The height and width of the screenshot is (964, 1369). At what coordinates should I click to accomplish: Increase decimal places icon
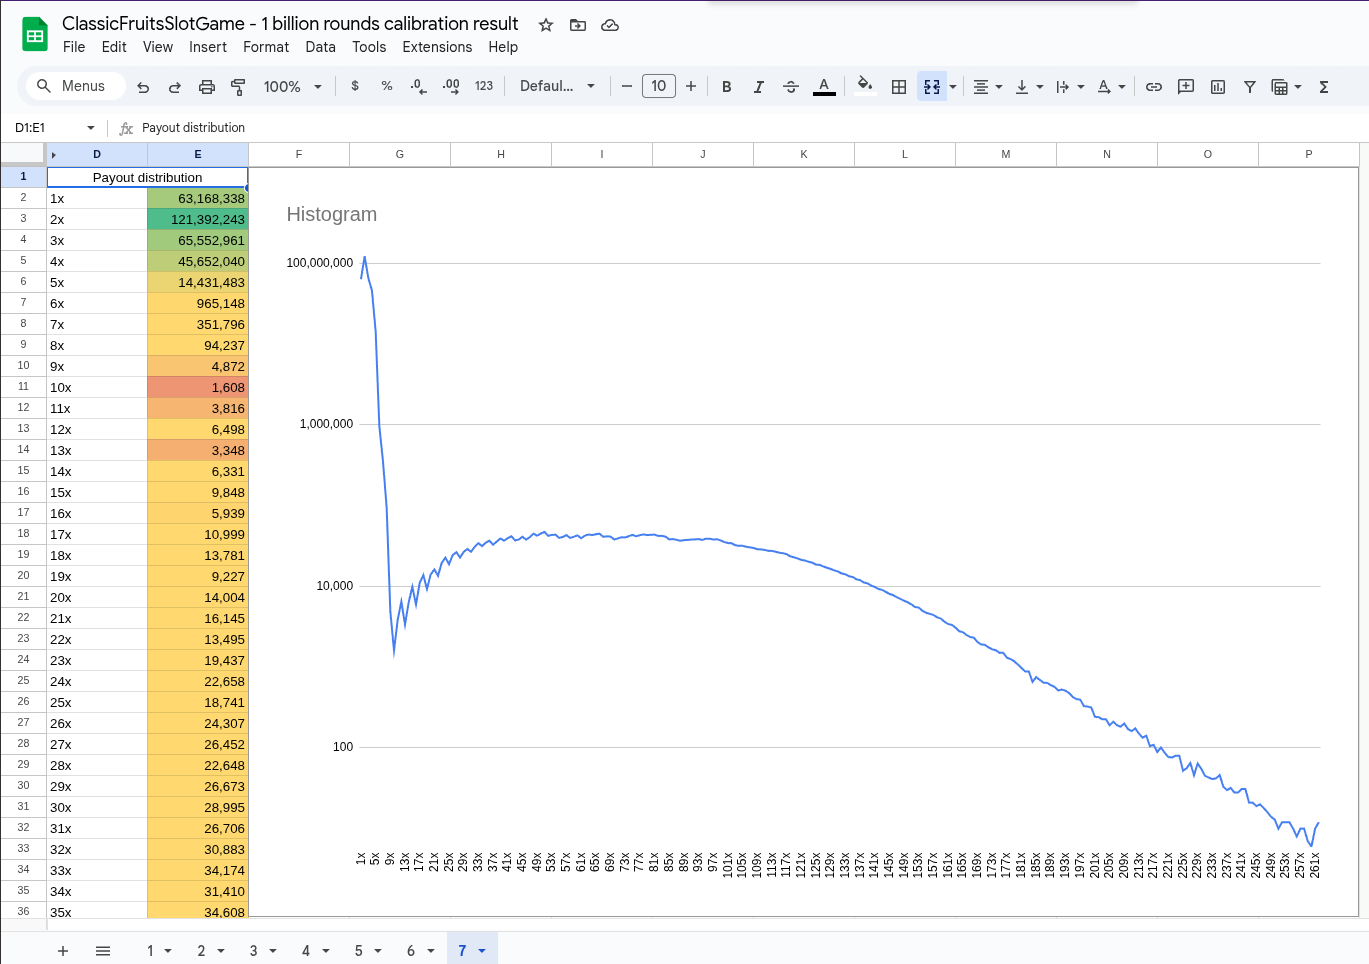(451, 86)
